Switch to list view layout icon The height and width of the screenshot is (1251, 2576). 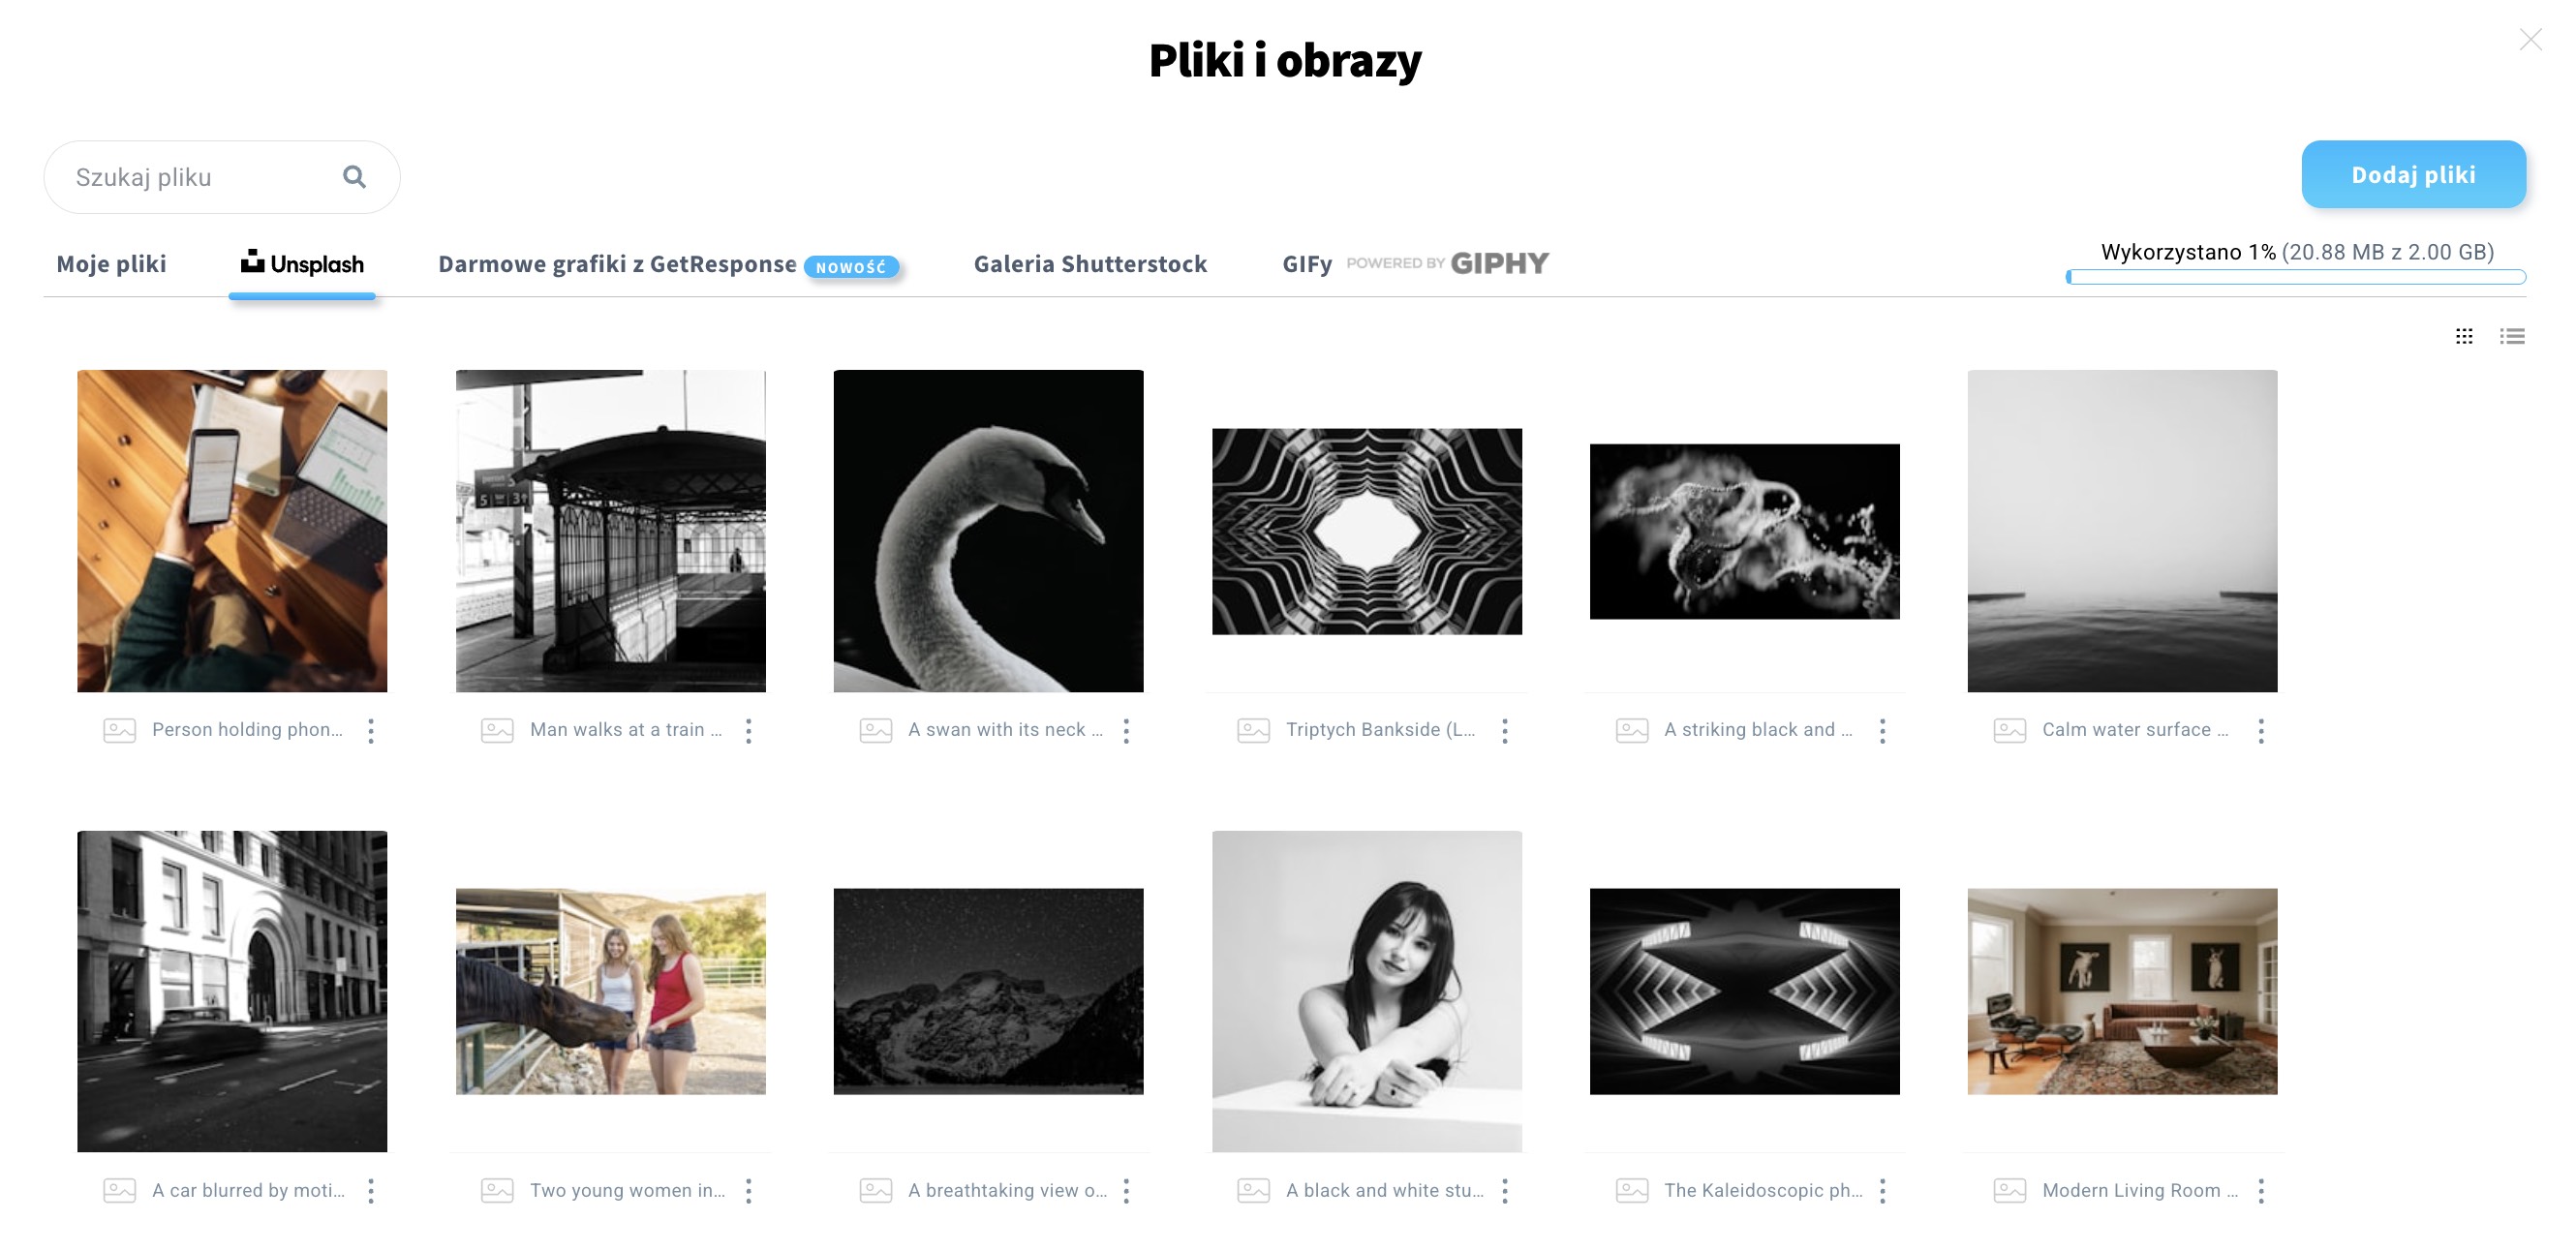tap(2512, 336)
